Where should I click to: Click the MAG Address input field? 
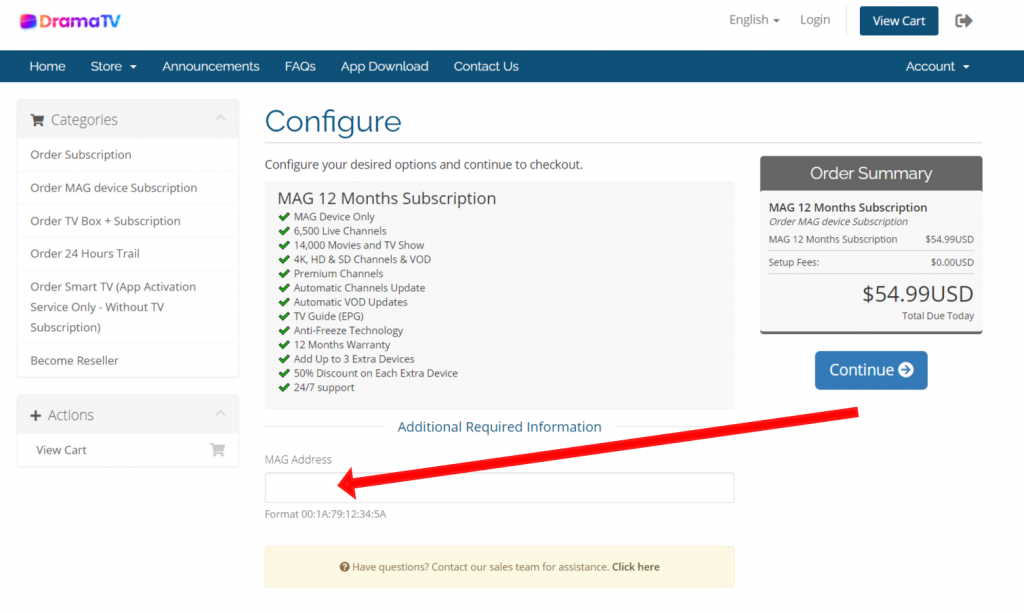pyautogui.click(x=499, y=488)
